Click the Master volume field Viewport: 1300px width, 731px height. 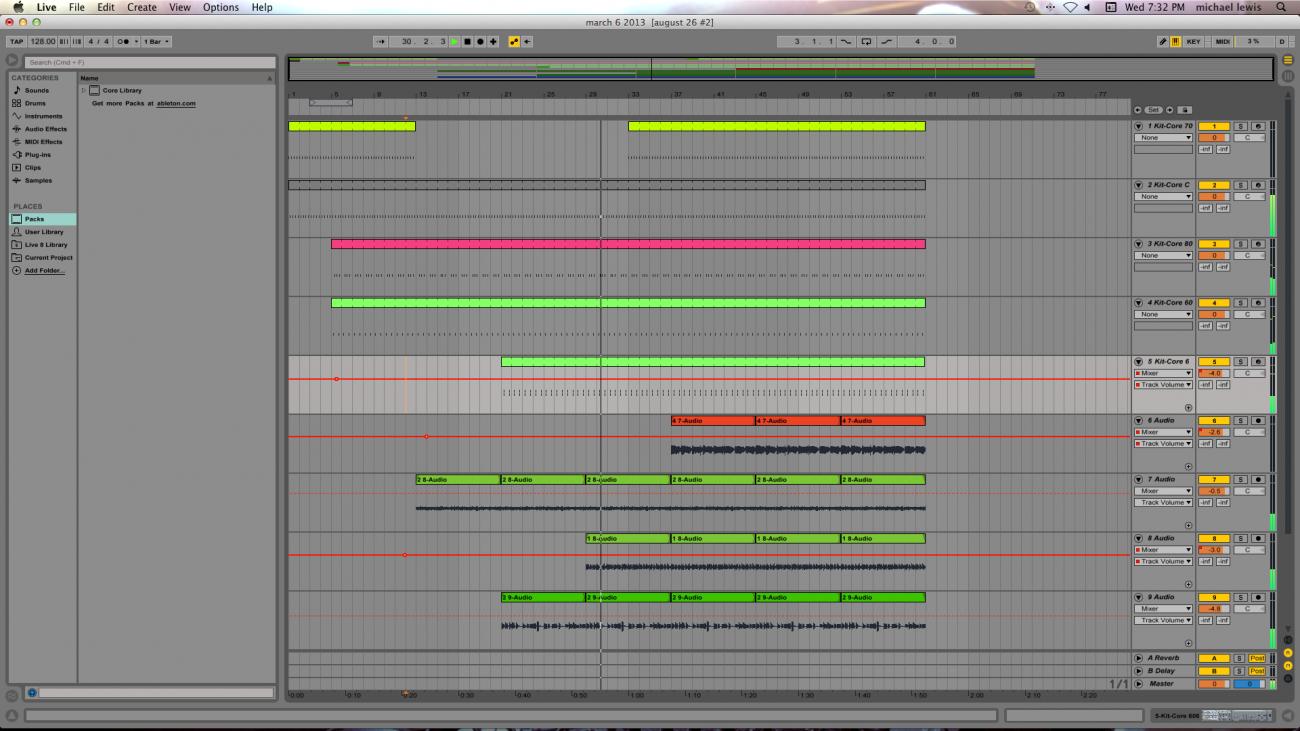click(1213, 684)
